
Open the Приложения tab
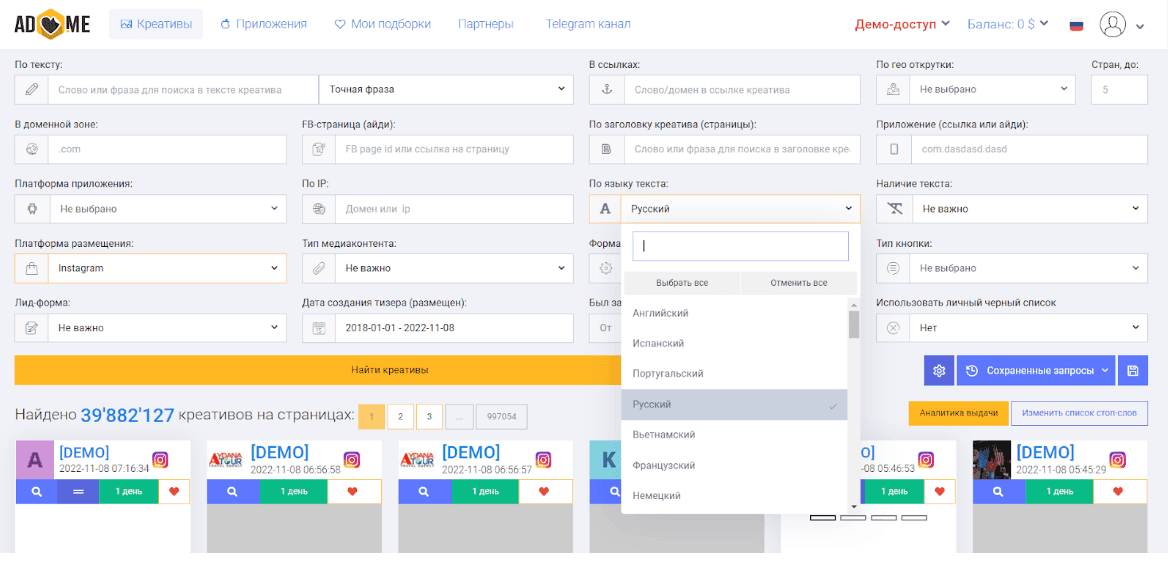[263, 24]
